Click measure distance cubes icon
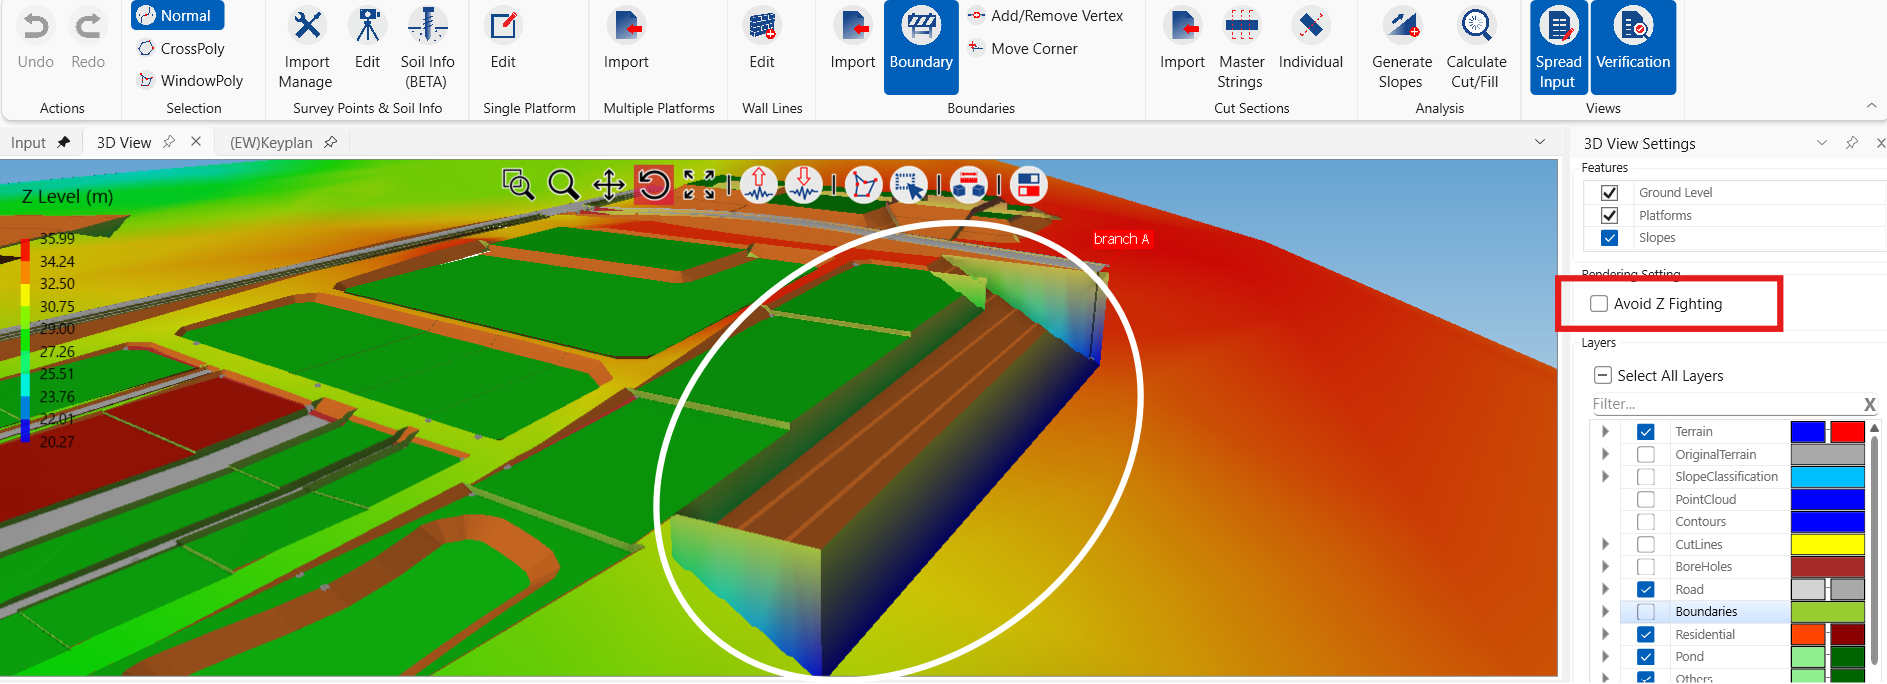 click(x=968, y=184)
